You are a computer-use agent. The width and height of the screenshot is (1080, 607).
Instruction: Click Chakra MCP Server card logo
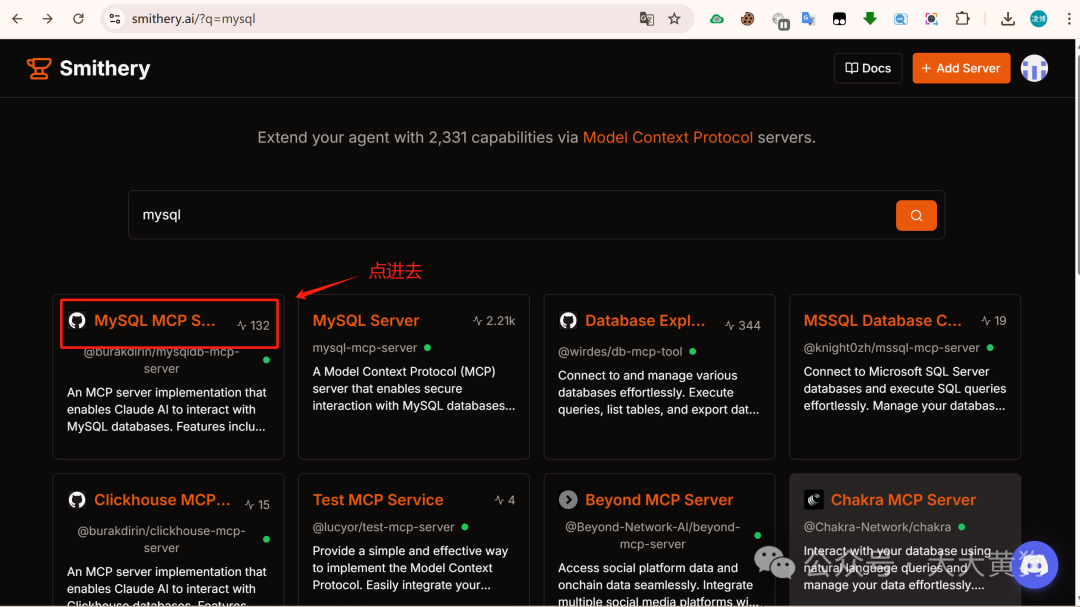pos(813,500)
